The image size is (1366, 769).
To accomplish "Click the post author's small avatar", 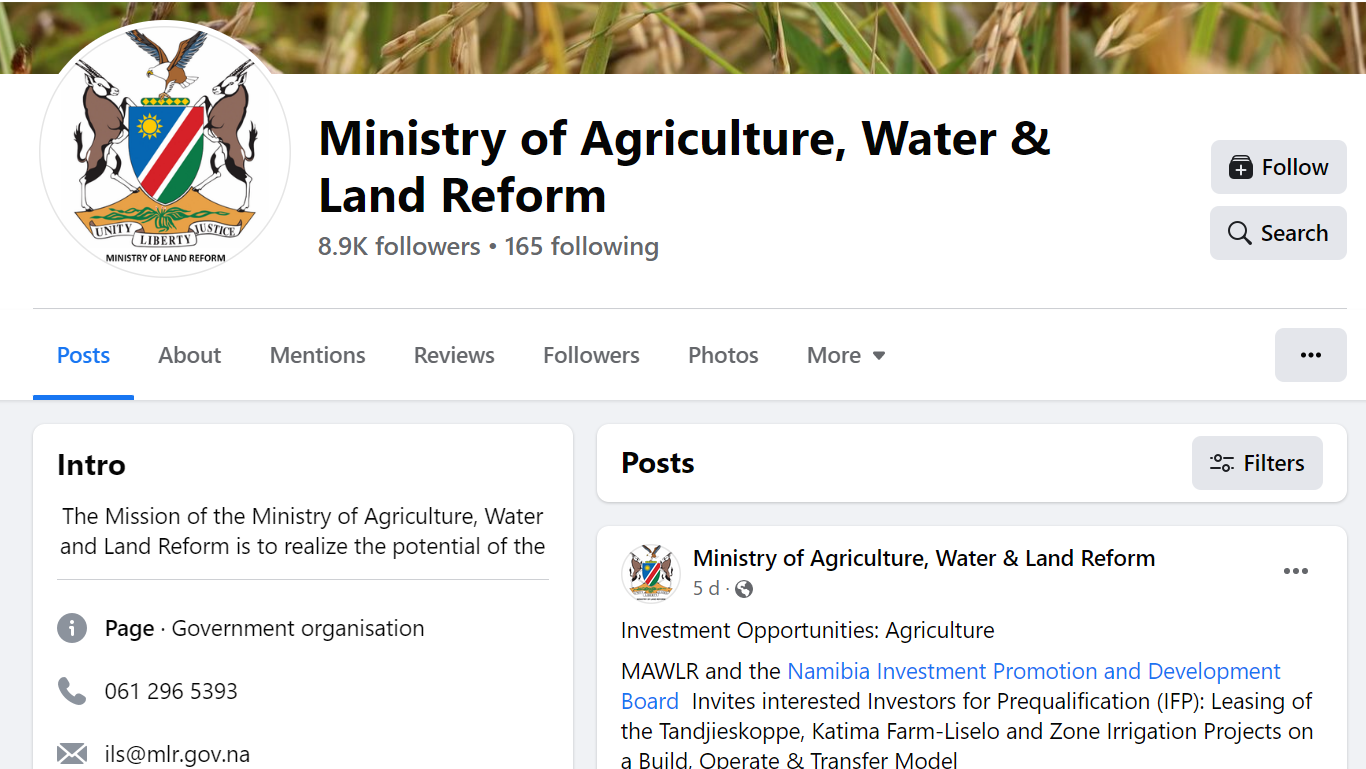I will pos(651,573).
